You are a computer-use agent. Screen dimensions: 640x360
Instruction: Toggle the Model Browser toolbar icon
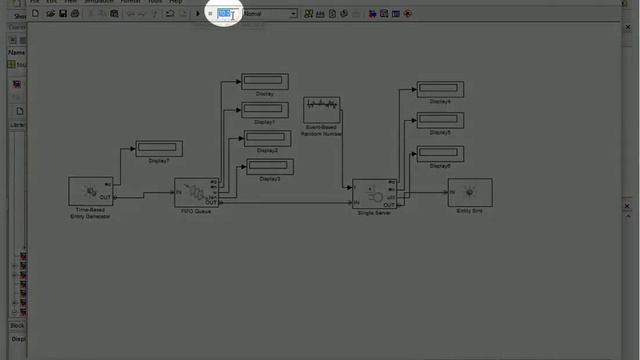pos(396,14)
